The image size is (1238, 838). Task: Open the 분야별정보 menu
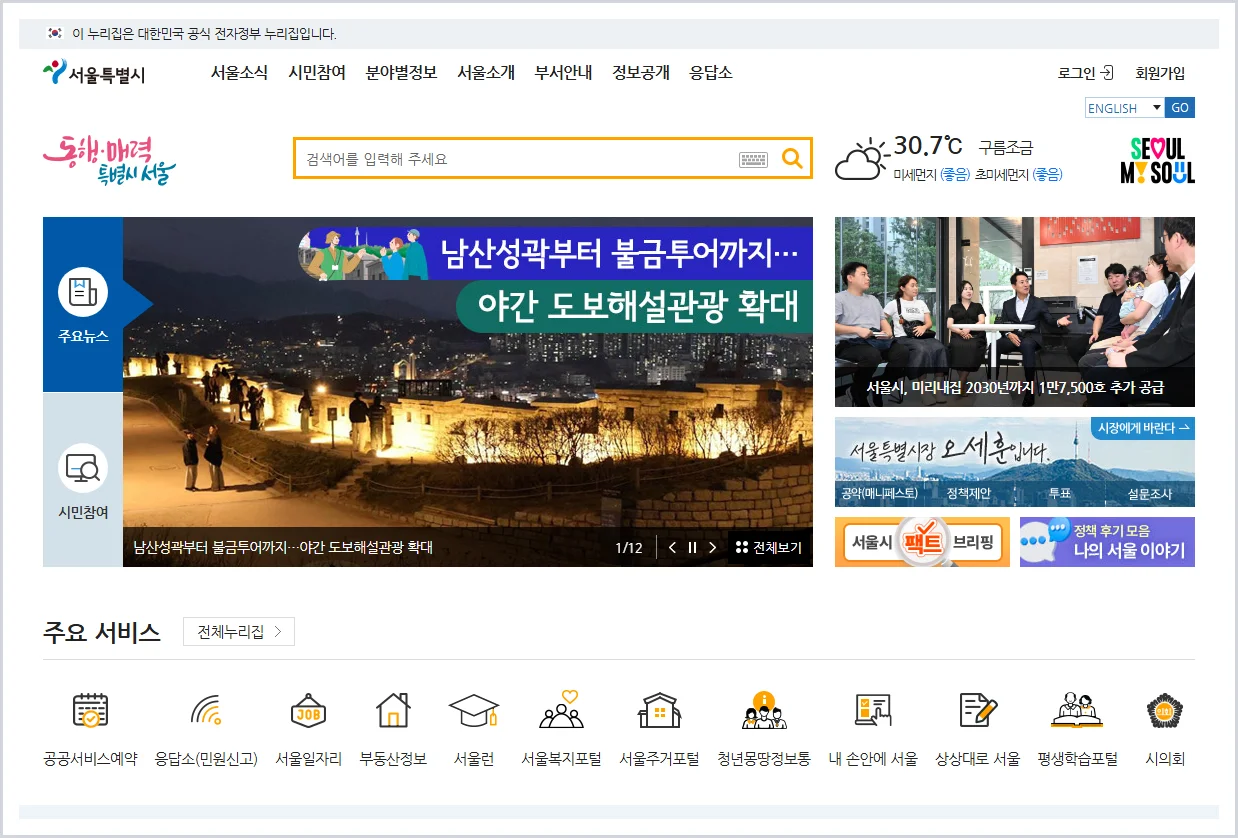[x=401, y=73]
